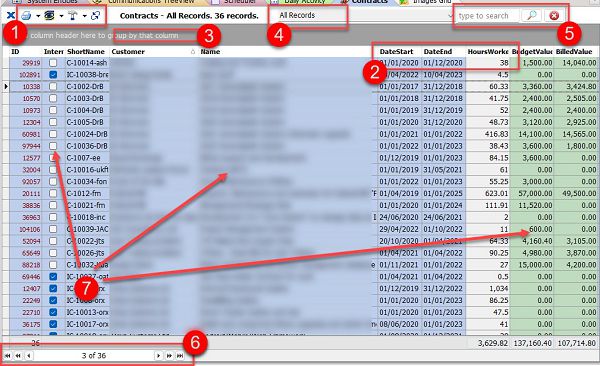Image resolution: width=600 pixels, height=366 pixels.
Task: Jump to the last record in navigator
Action: 180,356
